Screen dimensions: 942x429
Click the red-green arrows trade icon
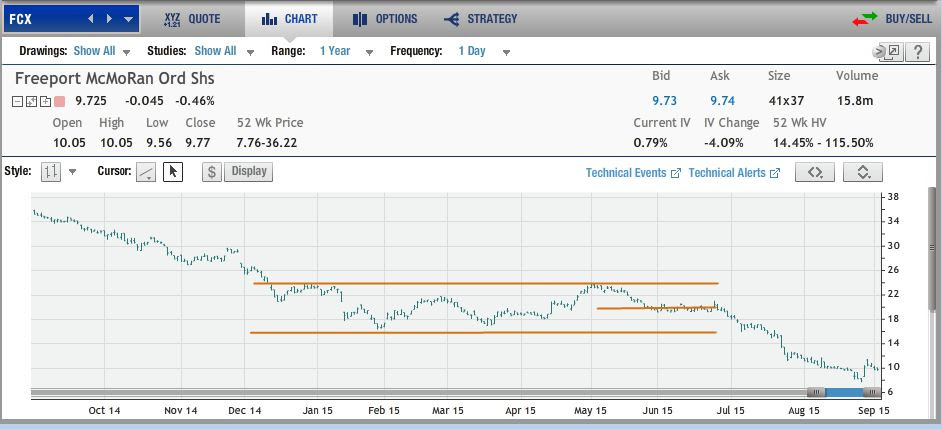tap(865, 19)
